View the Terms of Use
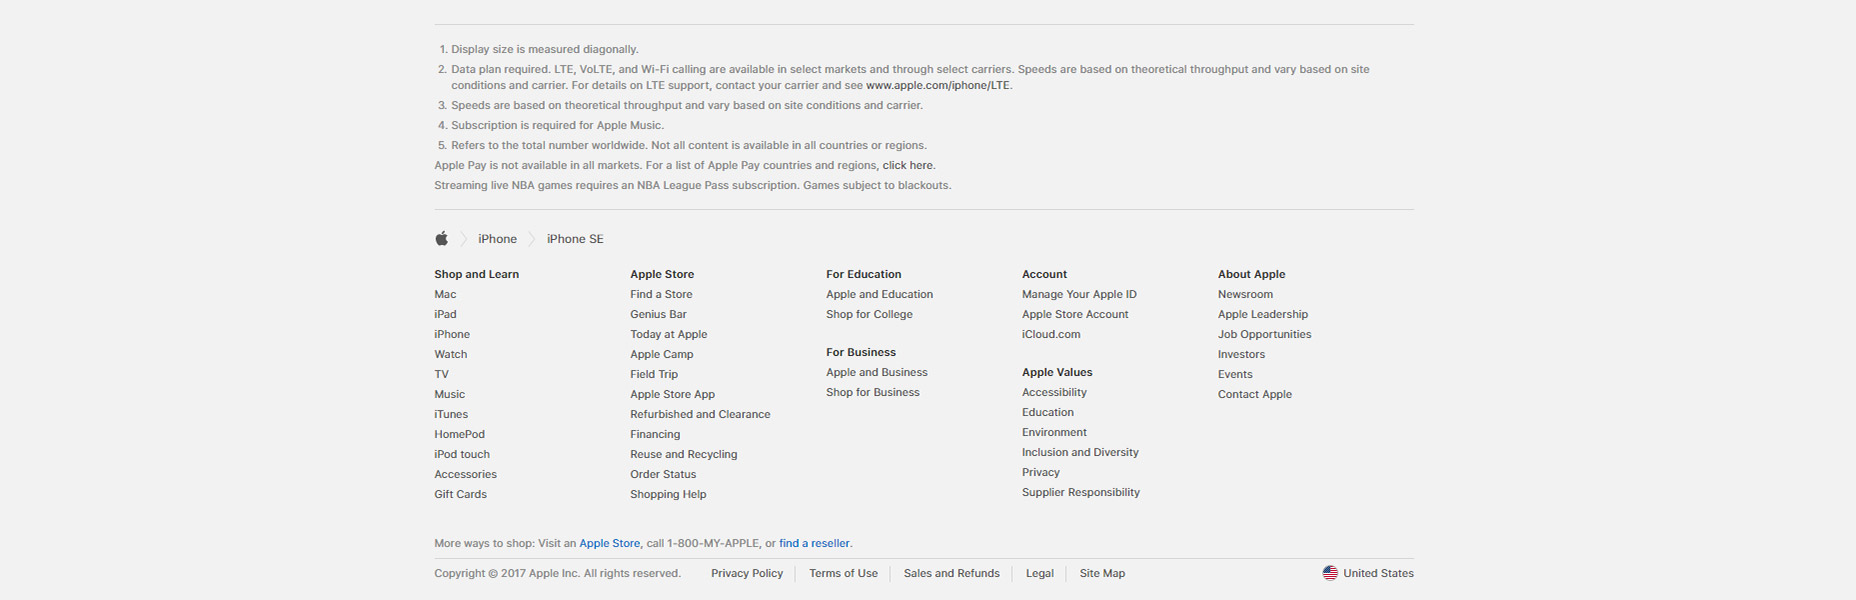Image resolution: width=1856 pixels, height=600 pixels. click(843, 573)
